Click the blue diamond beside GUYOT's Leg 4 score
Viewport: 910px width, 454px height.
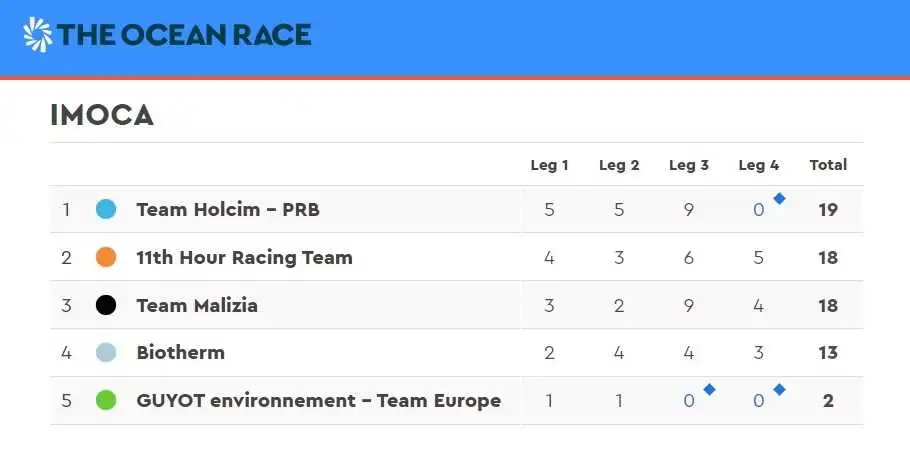pos(779,390)
